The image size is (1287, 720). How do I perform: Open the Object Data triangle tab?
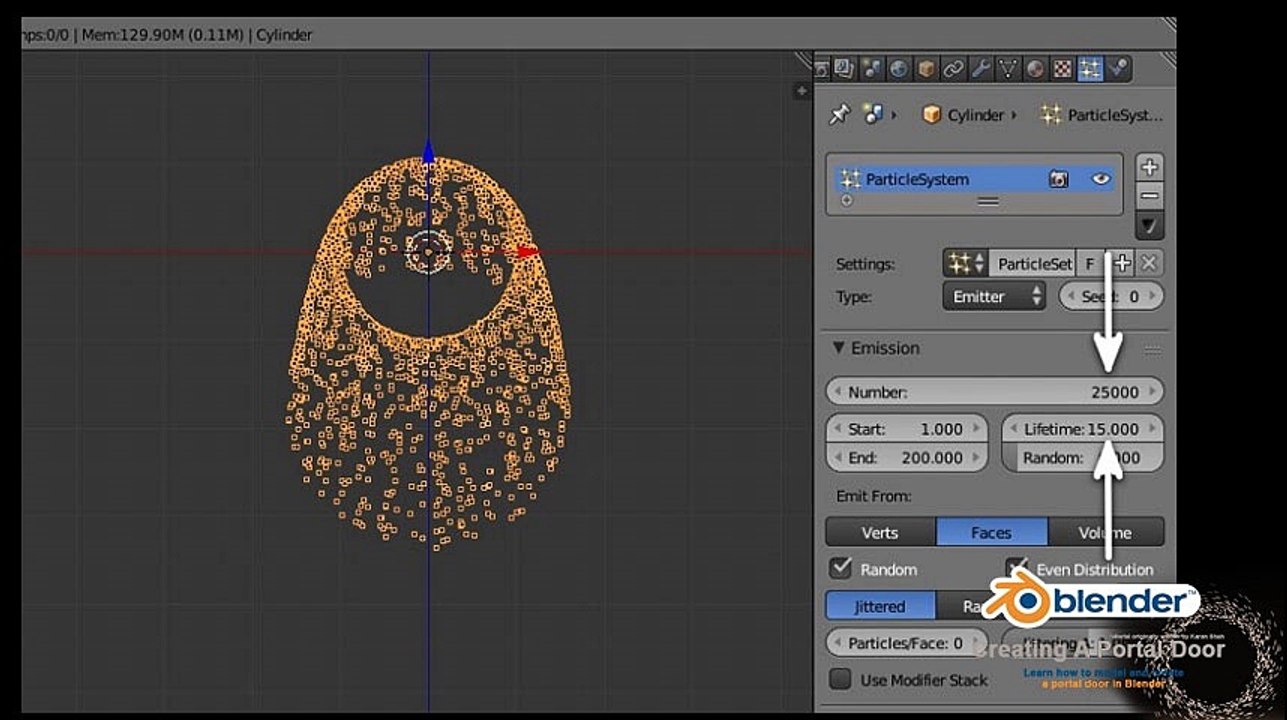click(1008, 68)
